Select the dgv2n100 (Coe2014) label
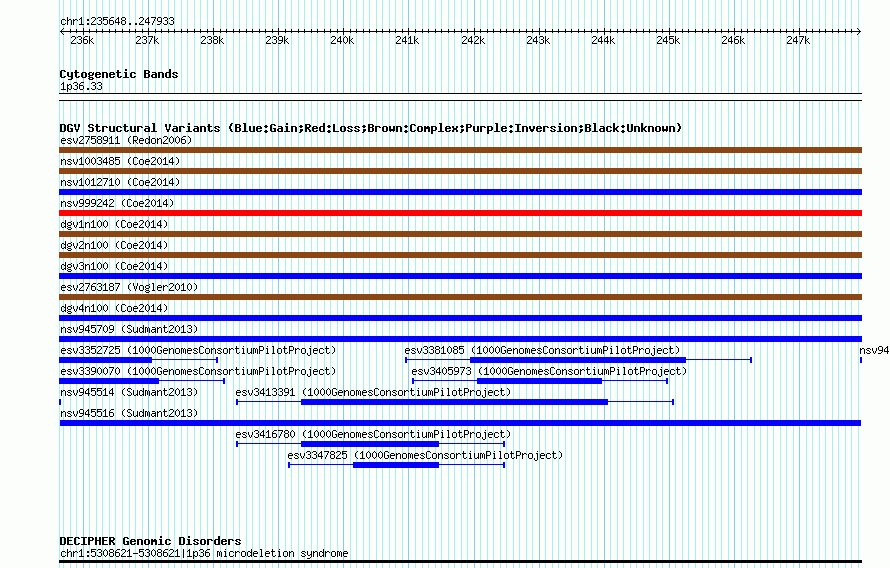890x568 pixels. click(x=114, y=245)
